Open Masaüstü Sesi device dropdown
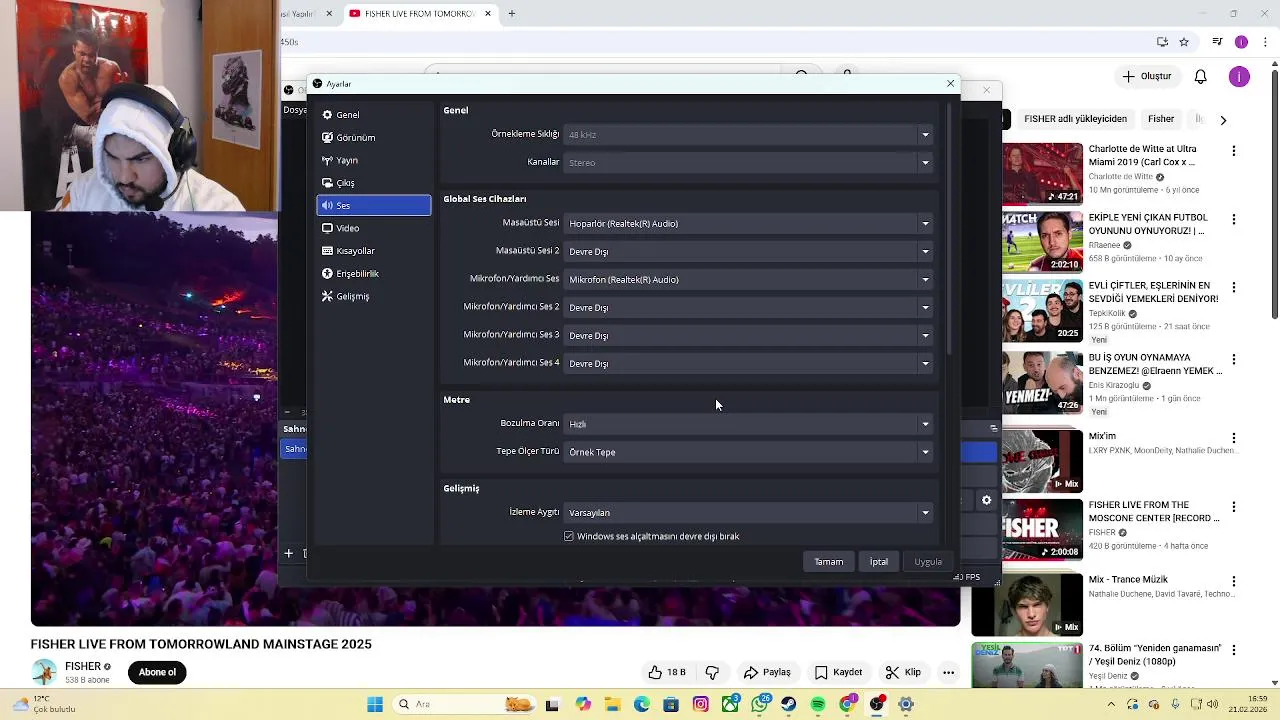This screenshot has width=1280, height=720. 748,224
